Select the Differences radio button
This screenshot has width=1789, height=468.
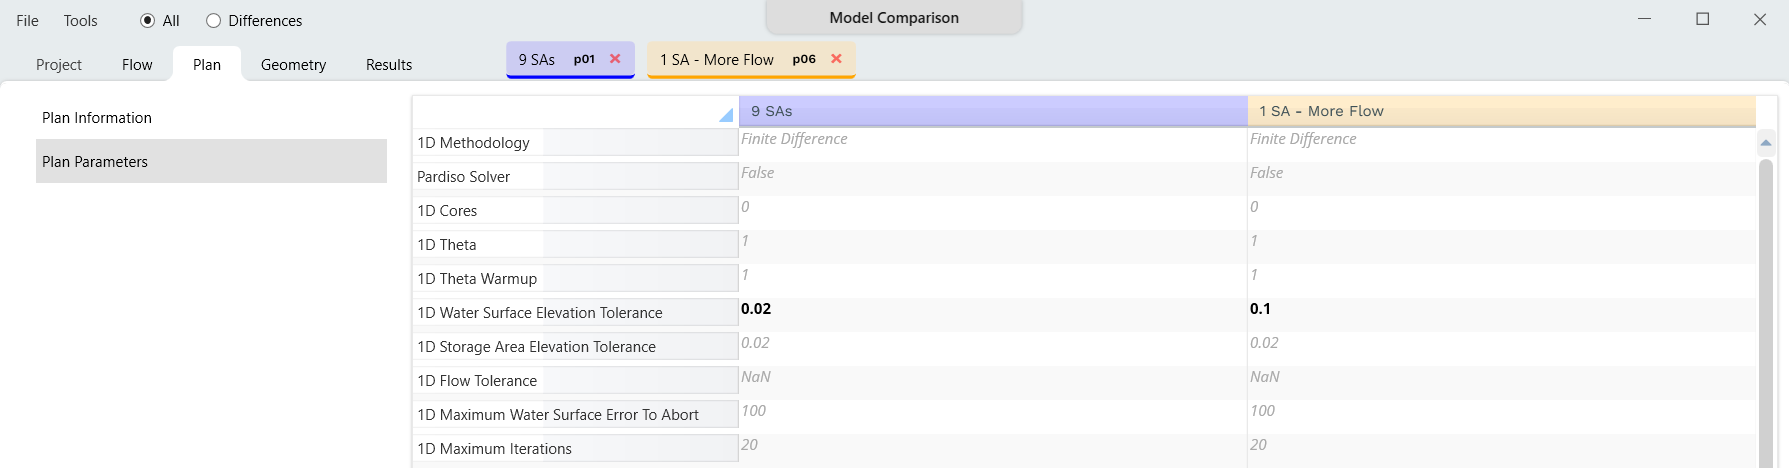pos(214,21)
